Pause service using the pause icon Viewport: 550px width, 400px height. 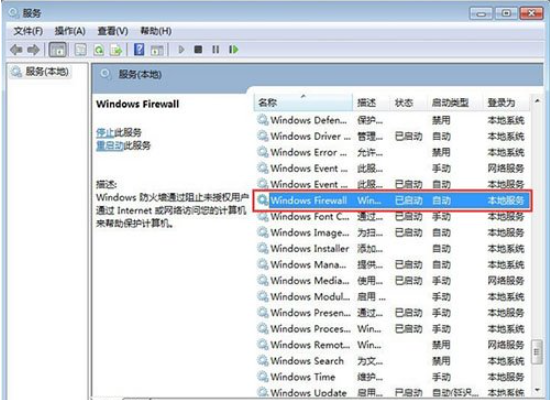216,49
